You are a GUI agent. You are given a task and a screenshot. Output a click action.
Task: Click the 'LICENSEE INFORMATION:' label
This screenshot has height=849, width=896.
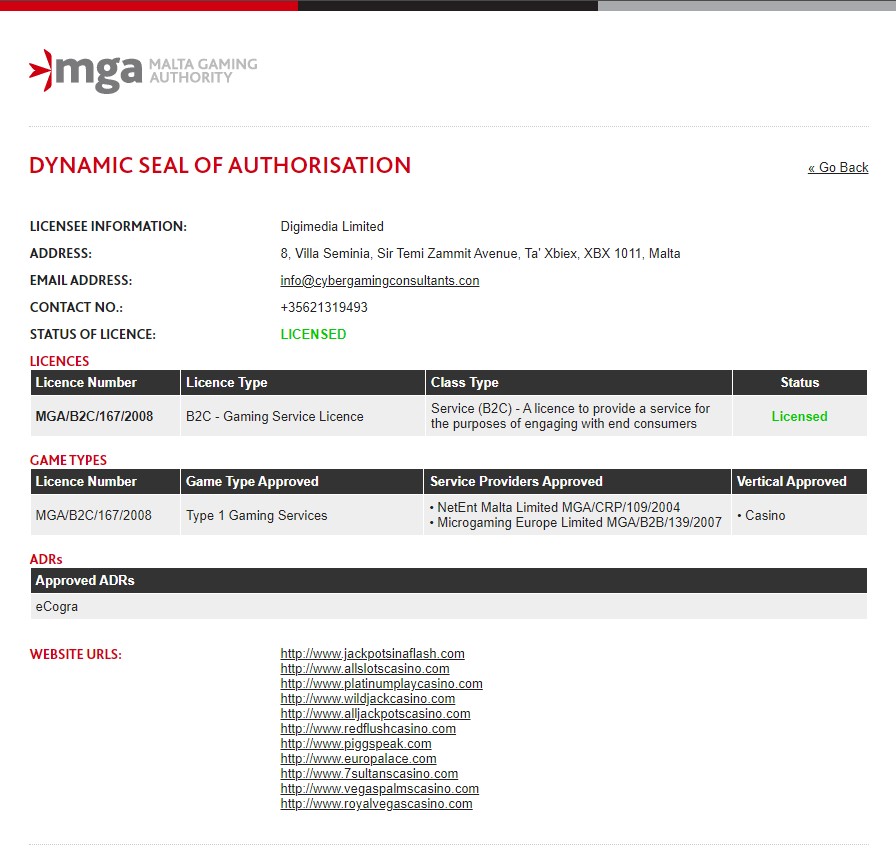pos(108,226)
